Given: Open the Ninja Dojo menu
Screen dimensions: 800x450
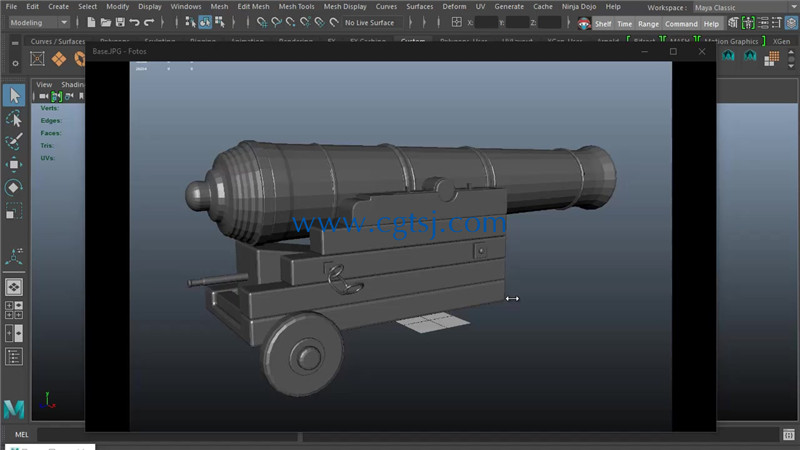Looking at the screenshot, I should point(579,7).
